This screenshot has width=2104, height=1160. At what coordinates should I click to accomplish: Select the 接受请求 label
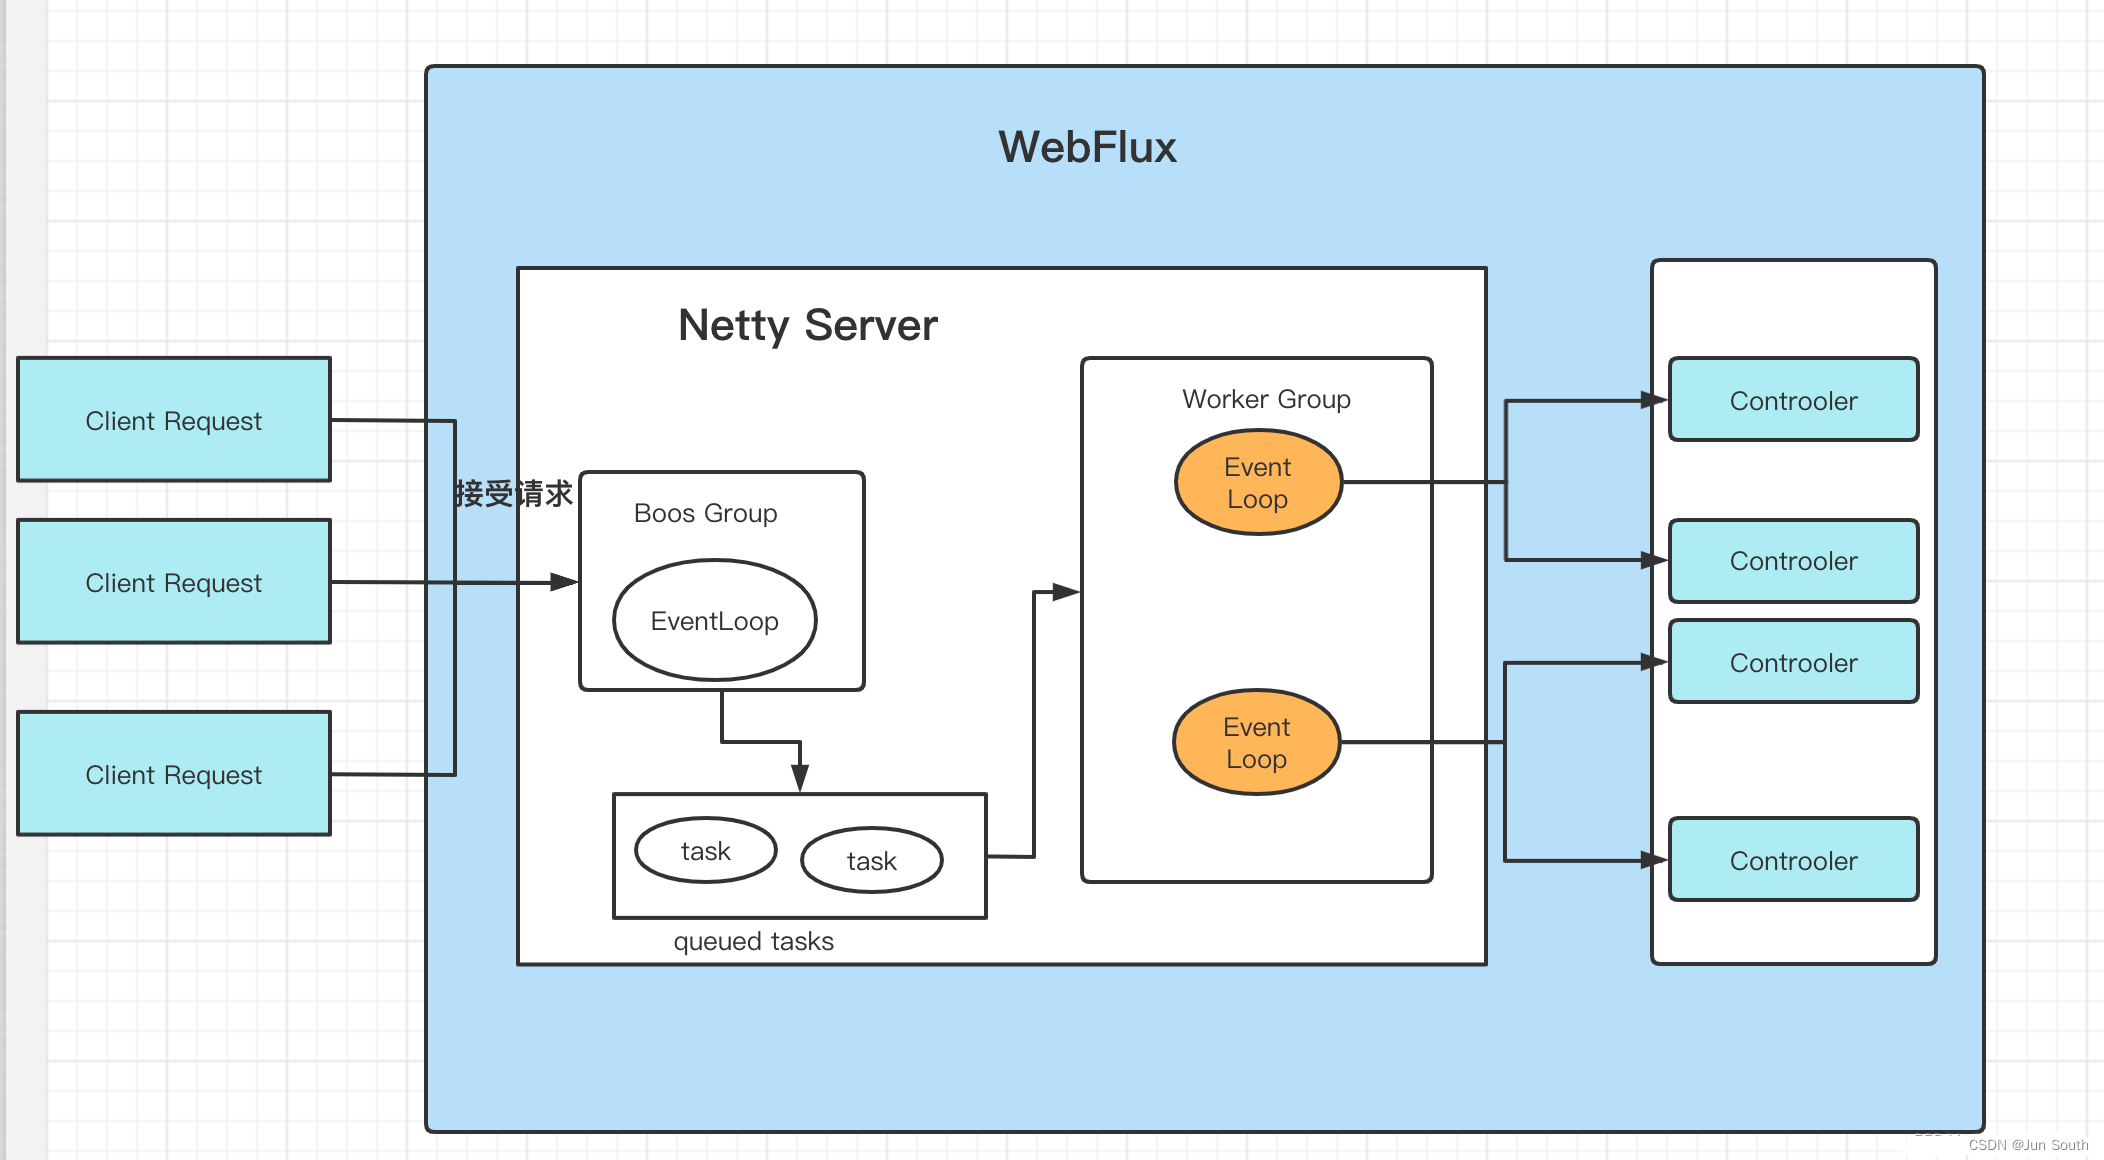514,493
